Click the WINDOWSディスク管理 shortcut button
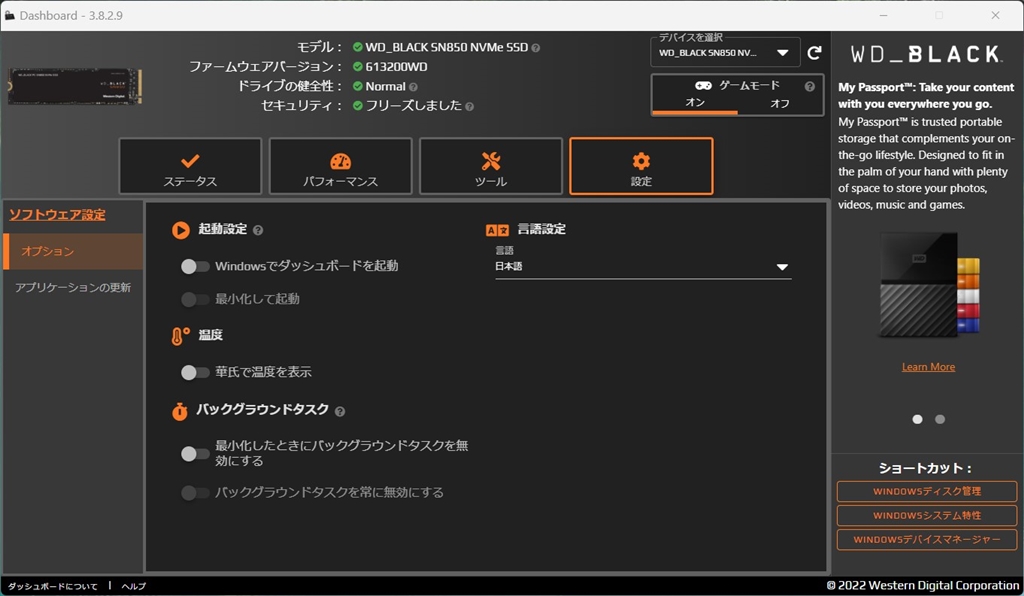The height and width of the screenshot is (596, 1024). [927, 492]
